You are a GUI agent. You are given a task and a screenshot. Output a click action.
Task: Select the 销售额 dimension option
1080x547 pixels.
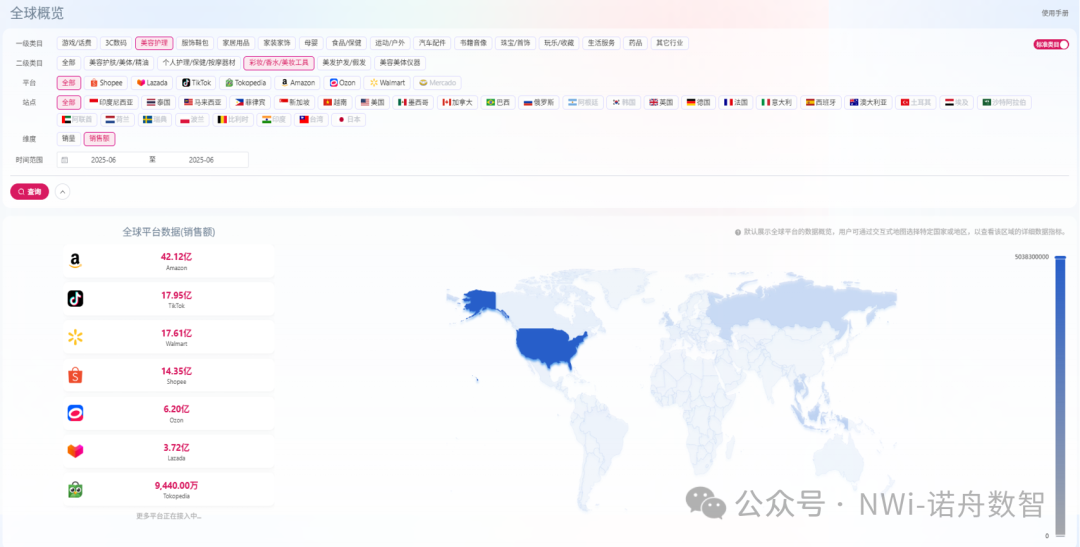[99, 139]
